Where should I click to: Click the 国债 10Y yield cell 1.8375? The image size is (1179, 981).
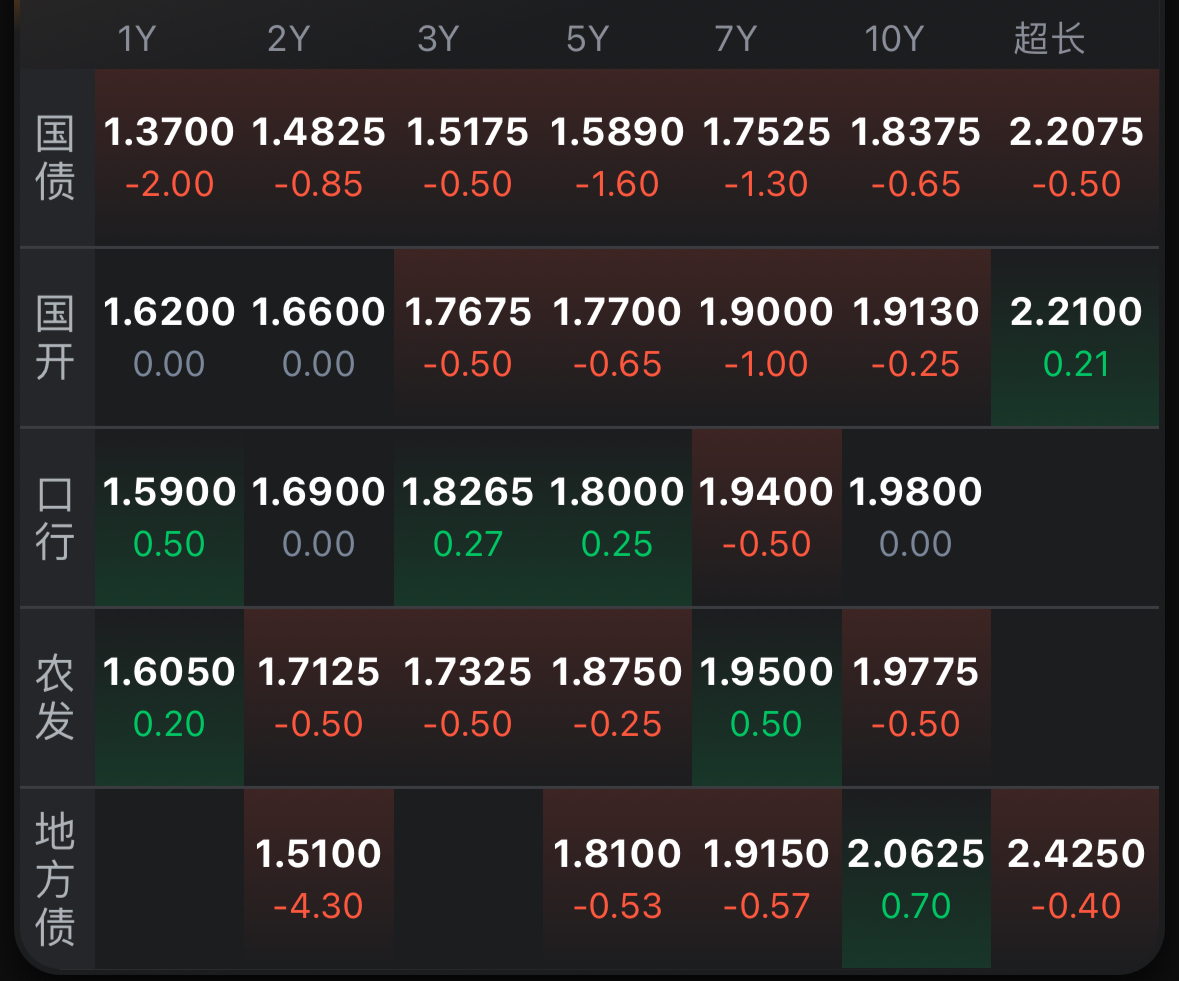916,156
